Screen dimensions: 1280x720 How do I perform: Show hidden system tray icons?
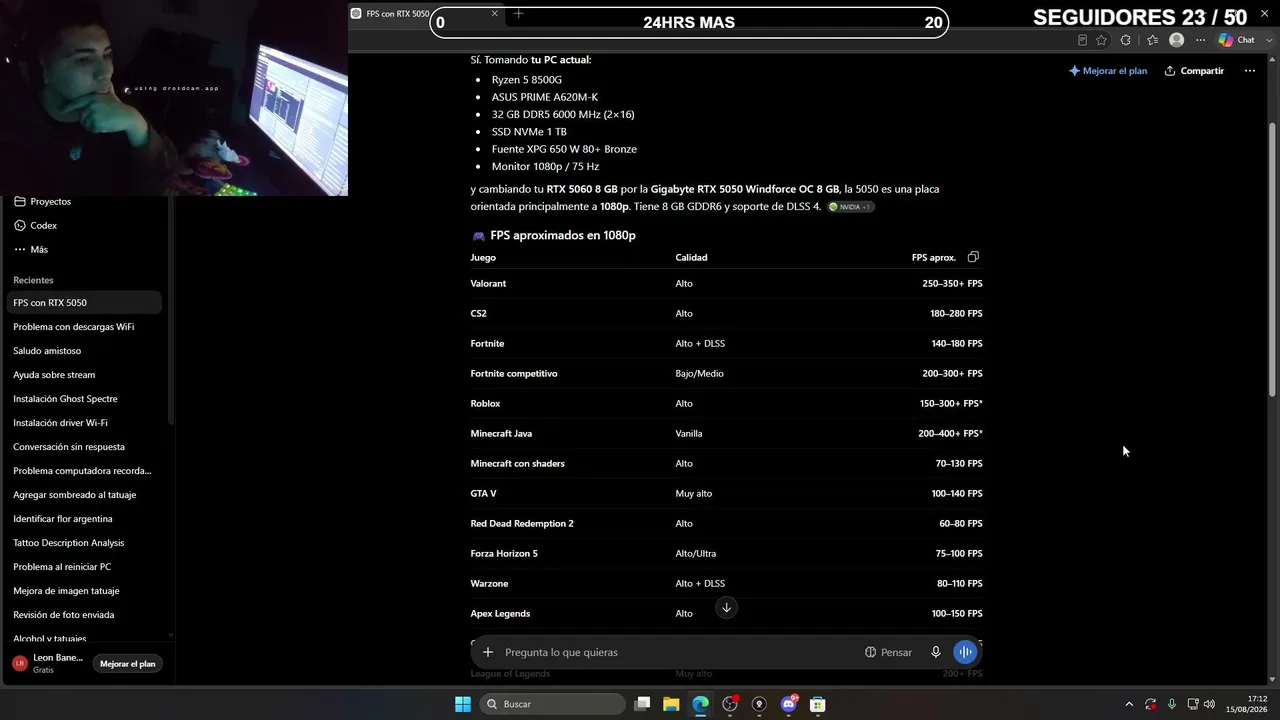pyautogui.click(x=1129, y=704)
